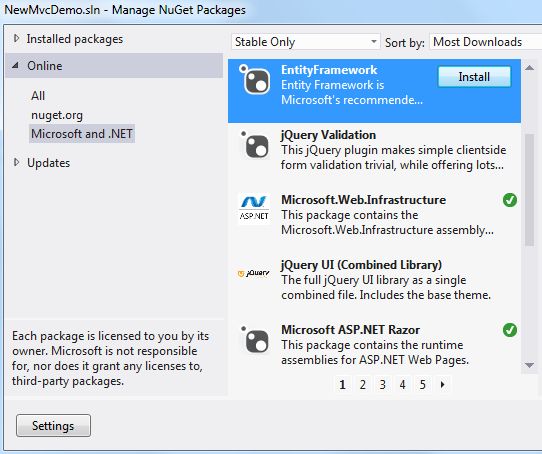
Task: Click the 'runtime assemblies for ASP.NET Web Pages' description
Action: [375, 352]
